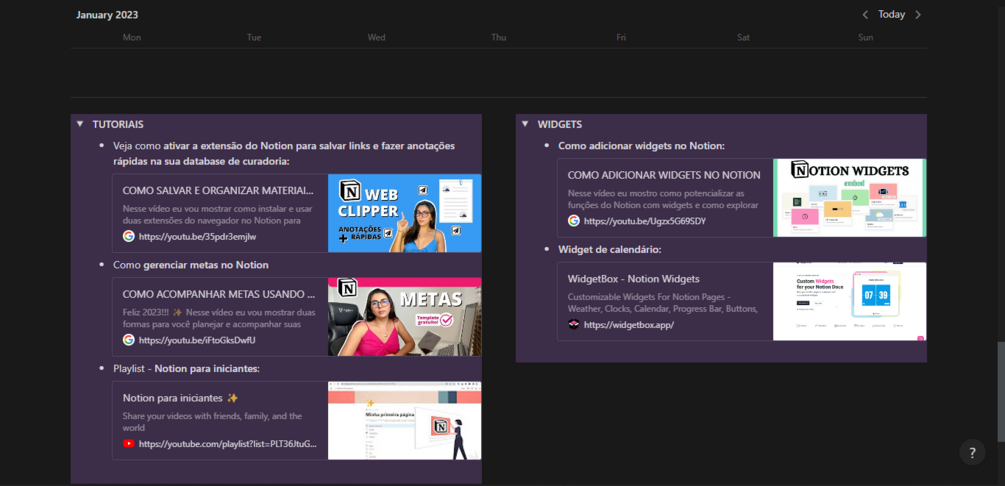The image size is (1005, 486).
Task: Click Google icon beside youtu.be/Ugzx5G69SDY
Action: 574,221
